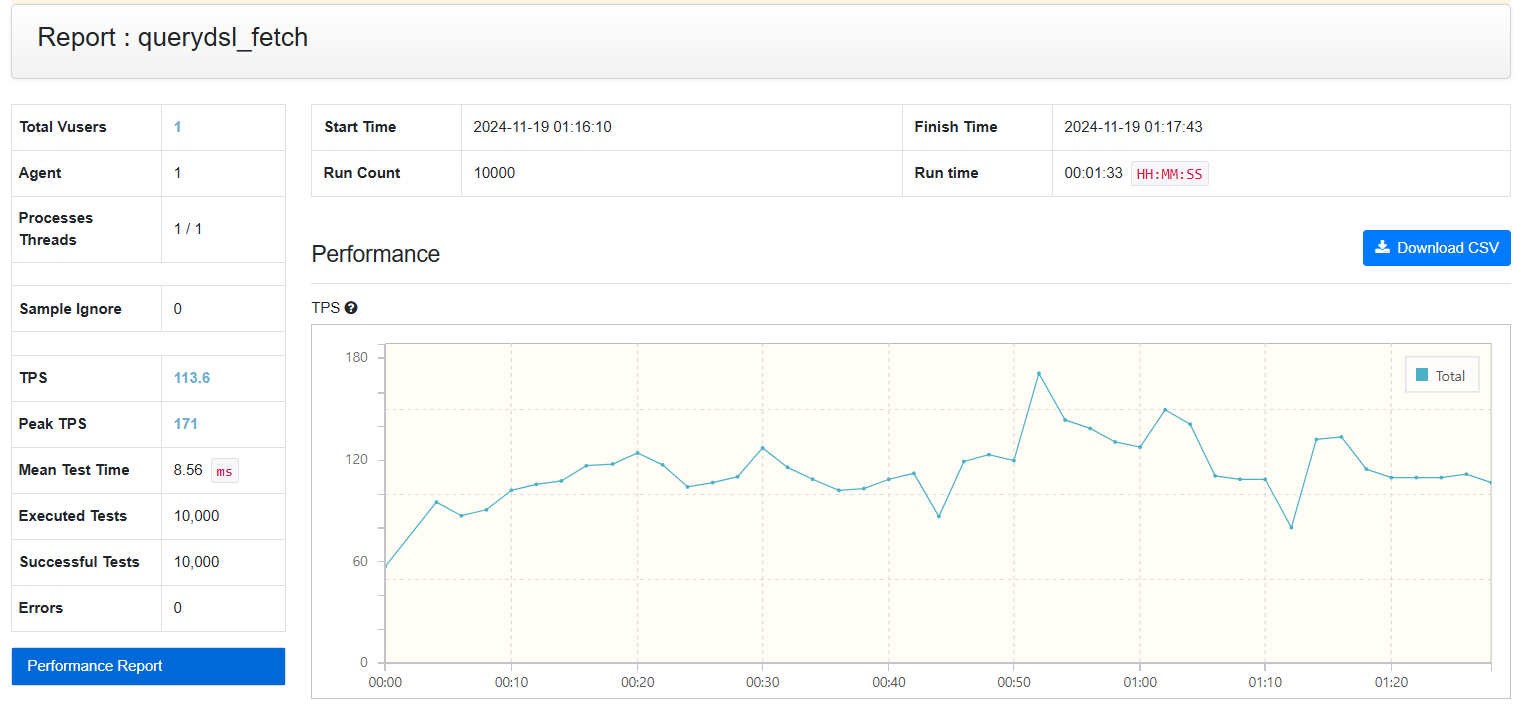Click the Successful Tests value 10,000

197,562
